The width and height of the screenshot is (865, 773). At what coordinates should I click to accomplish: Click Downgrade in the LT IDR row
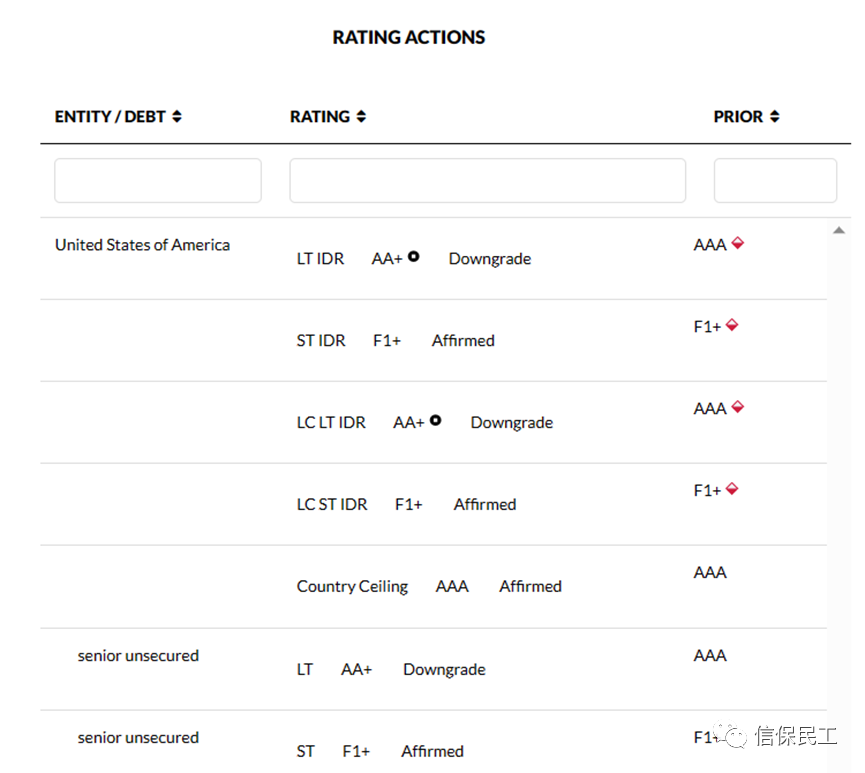click(490, 259)
